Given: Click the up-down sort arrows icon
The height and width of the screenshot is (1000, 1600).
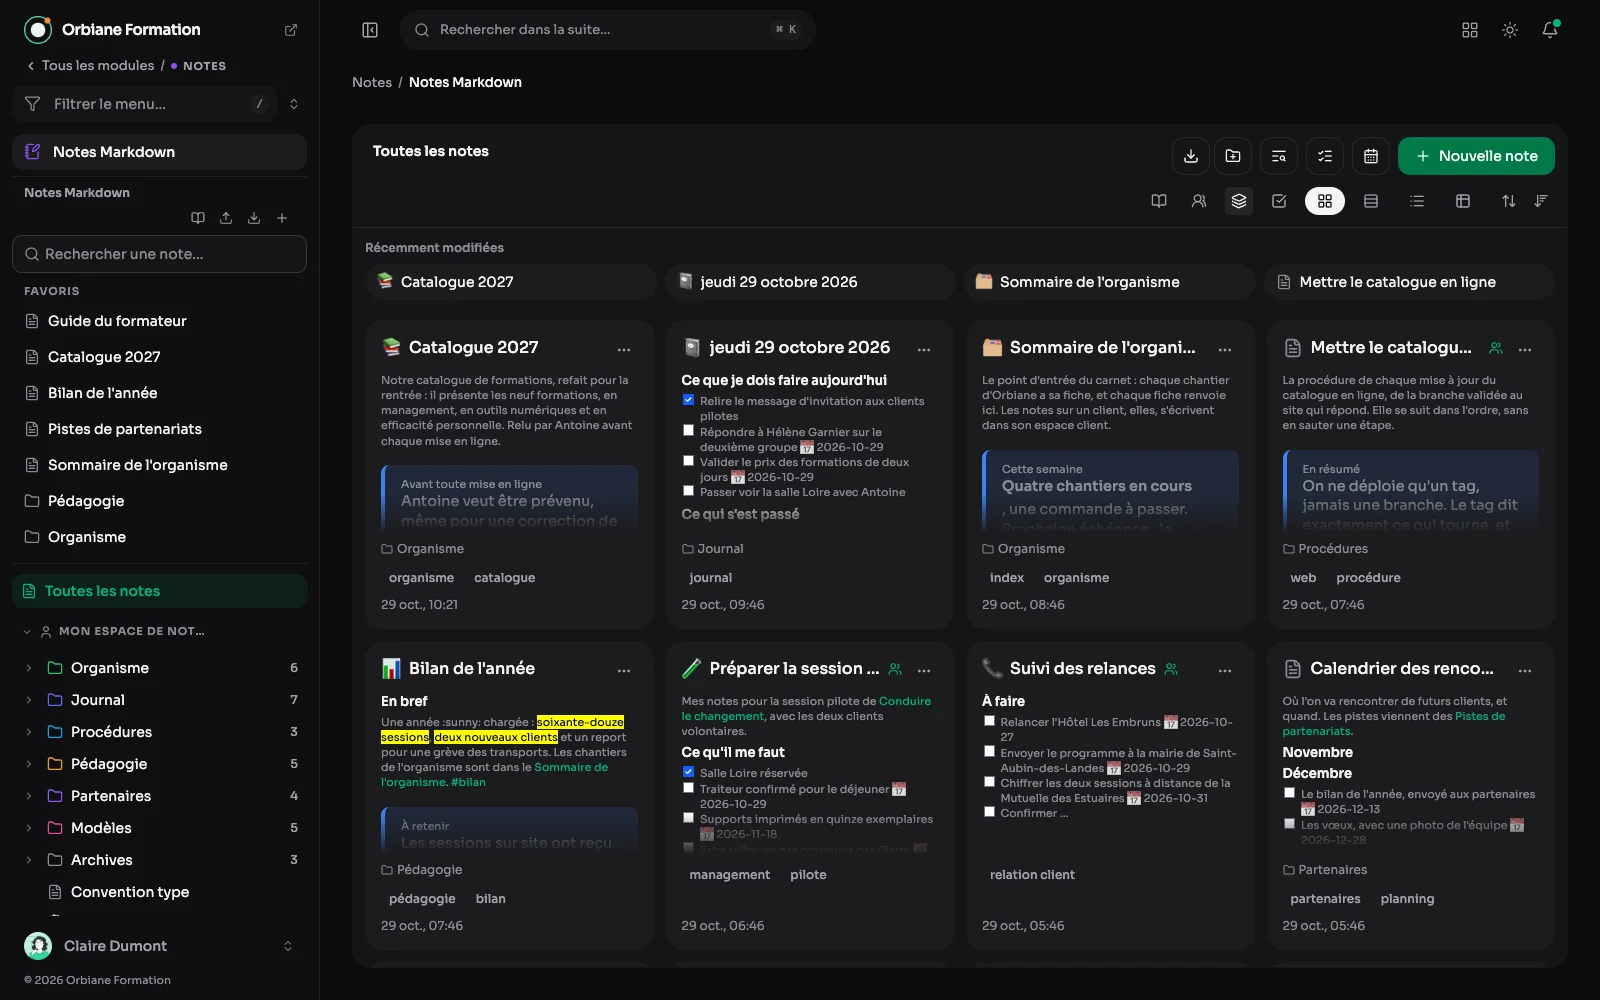Looking at the screenshot, I should coord(1509,201).
